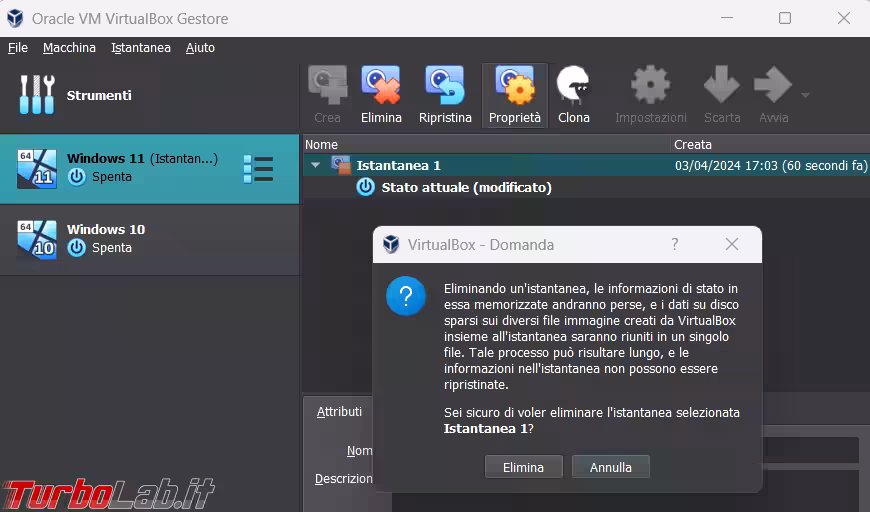Collapse the Istantanea 1 tree node
Image resolution: width=870 pixels, height=512 pixels.
click(x=316, y=165)
